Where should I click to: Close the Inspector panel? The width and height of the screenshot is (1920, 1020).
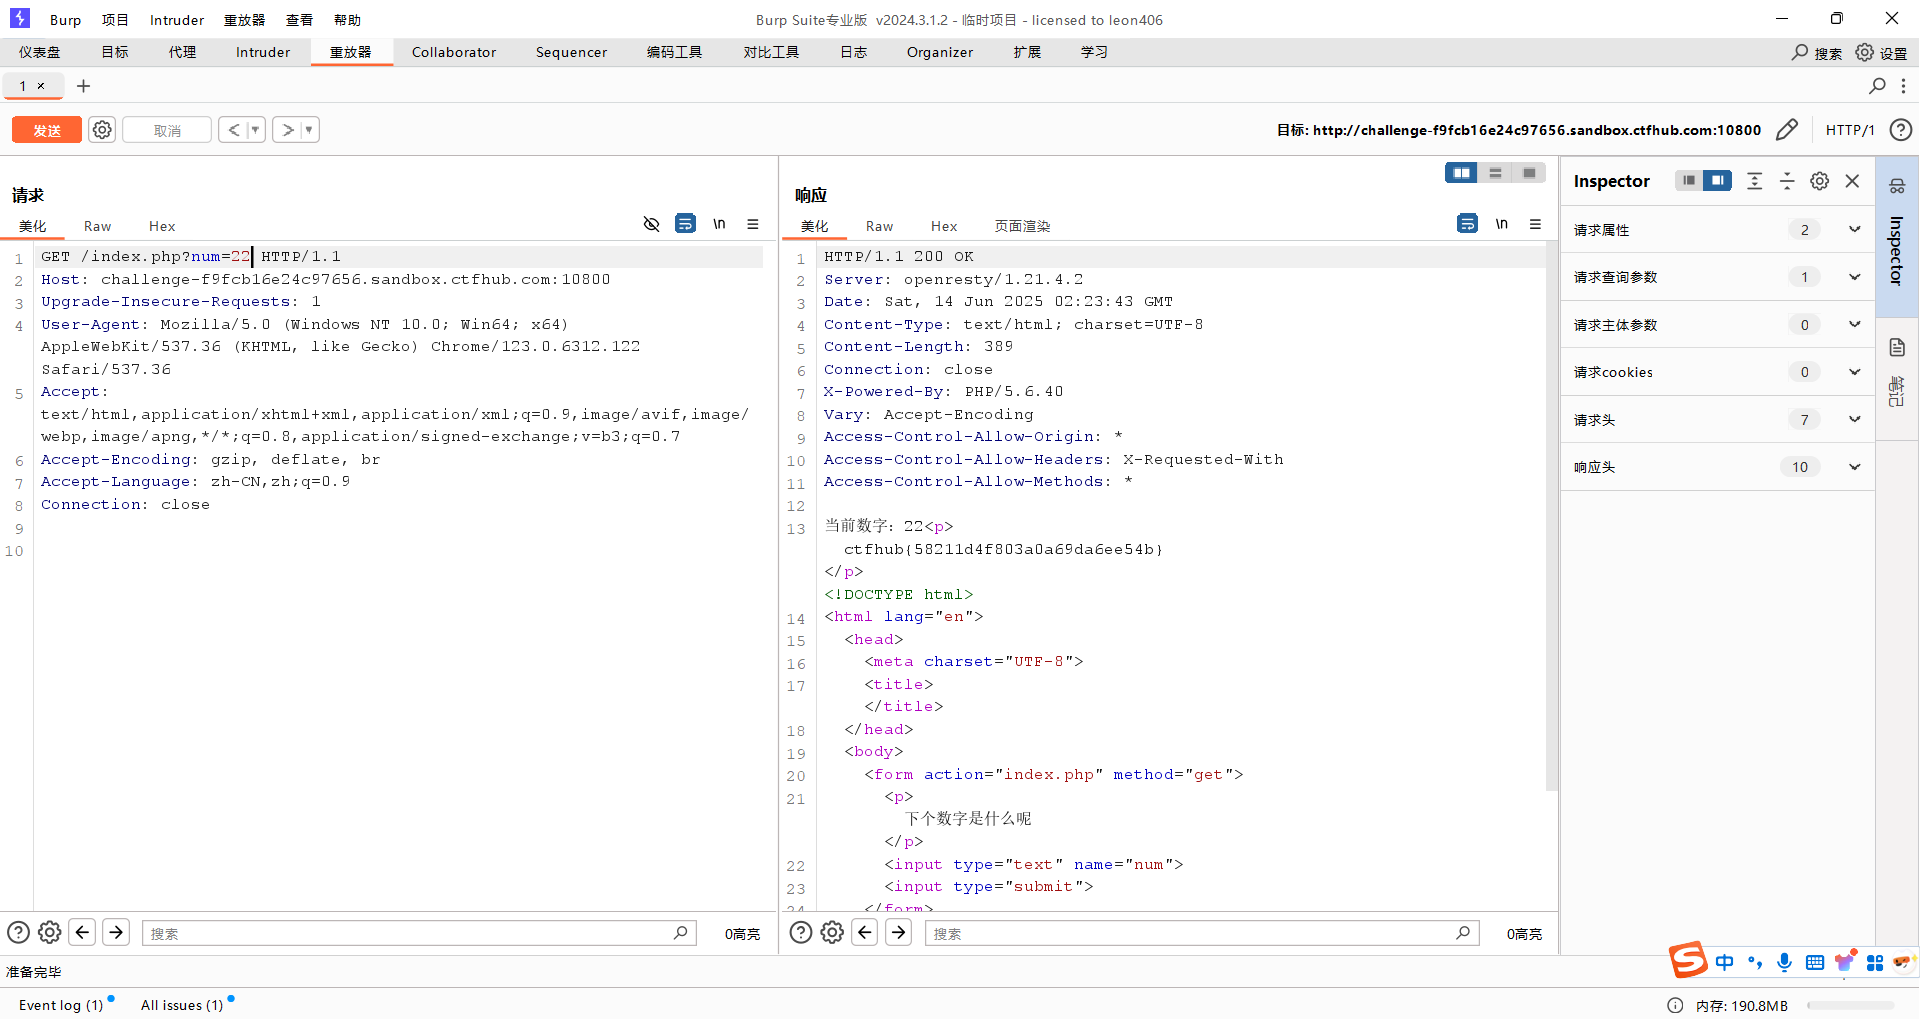(1852, 181)
